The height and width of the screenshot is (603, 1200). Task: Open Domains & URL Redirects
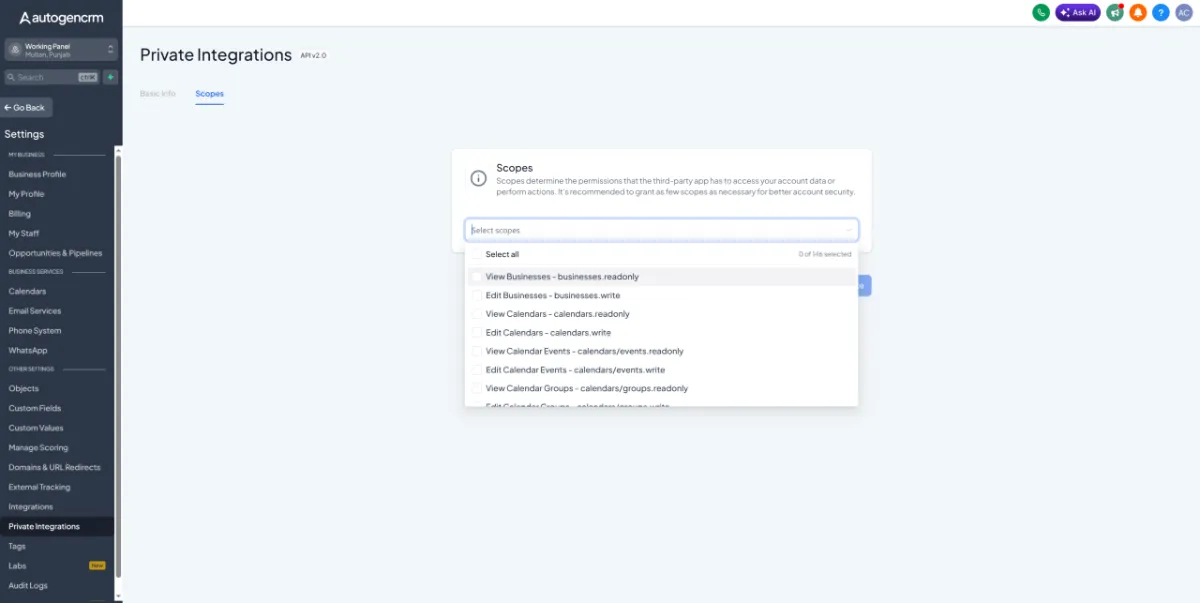55,467
